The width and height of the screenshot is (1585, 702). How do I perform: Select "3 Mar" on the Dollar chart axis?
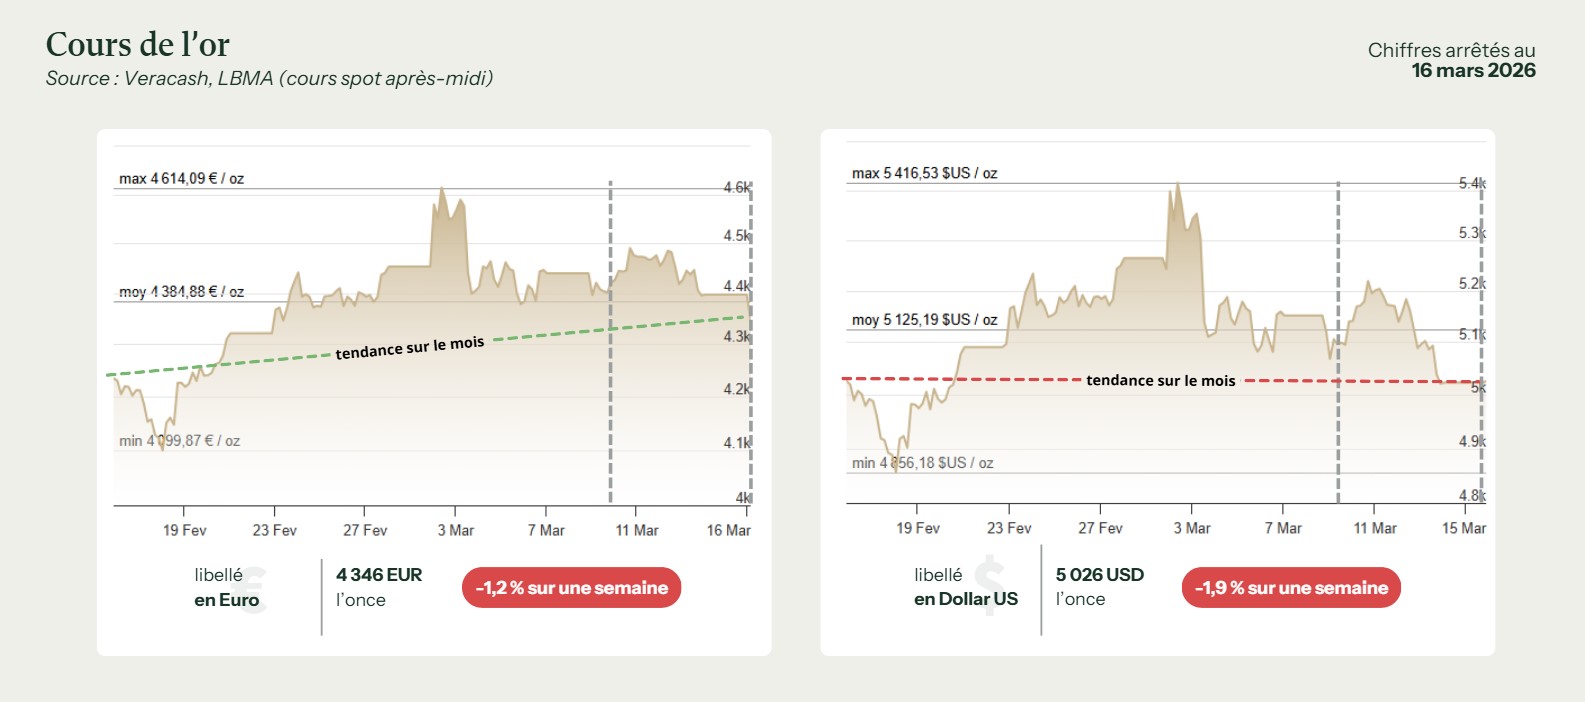[x=1191, y=528]
